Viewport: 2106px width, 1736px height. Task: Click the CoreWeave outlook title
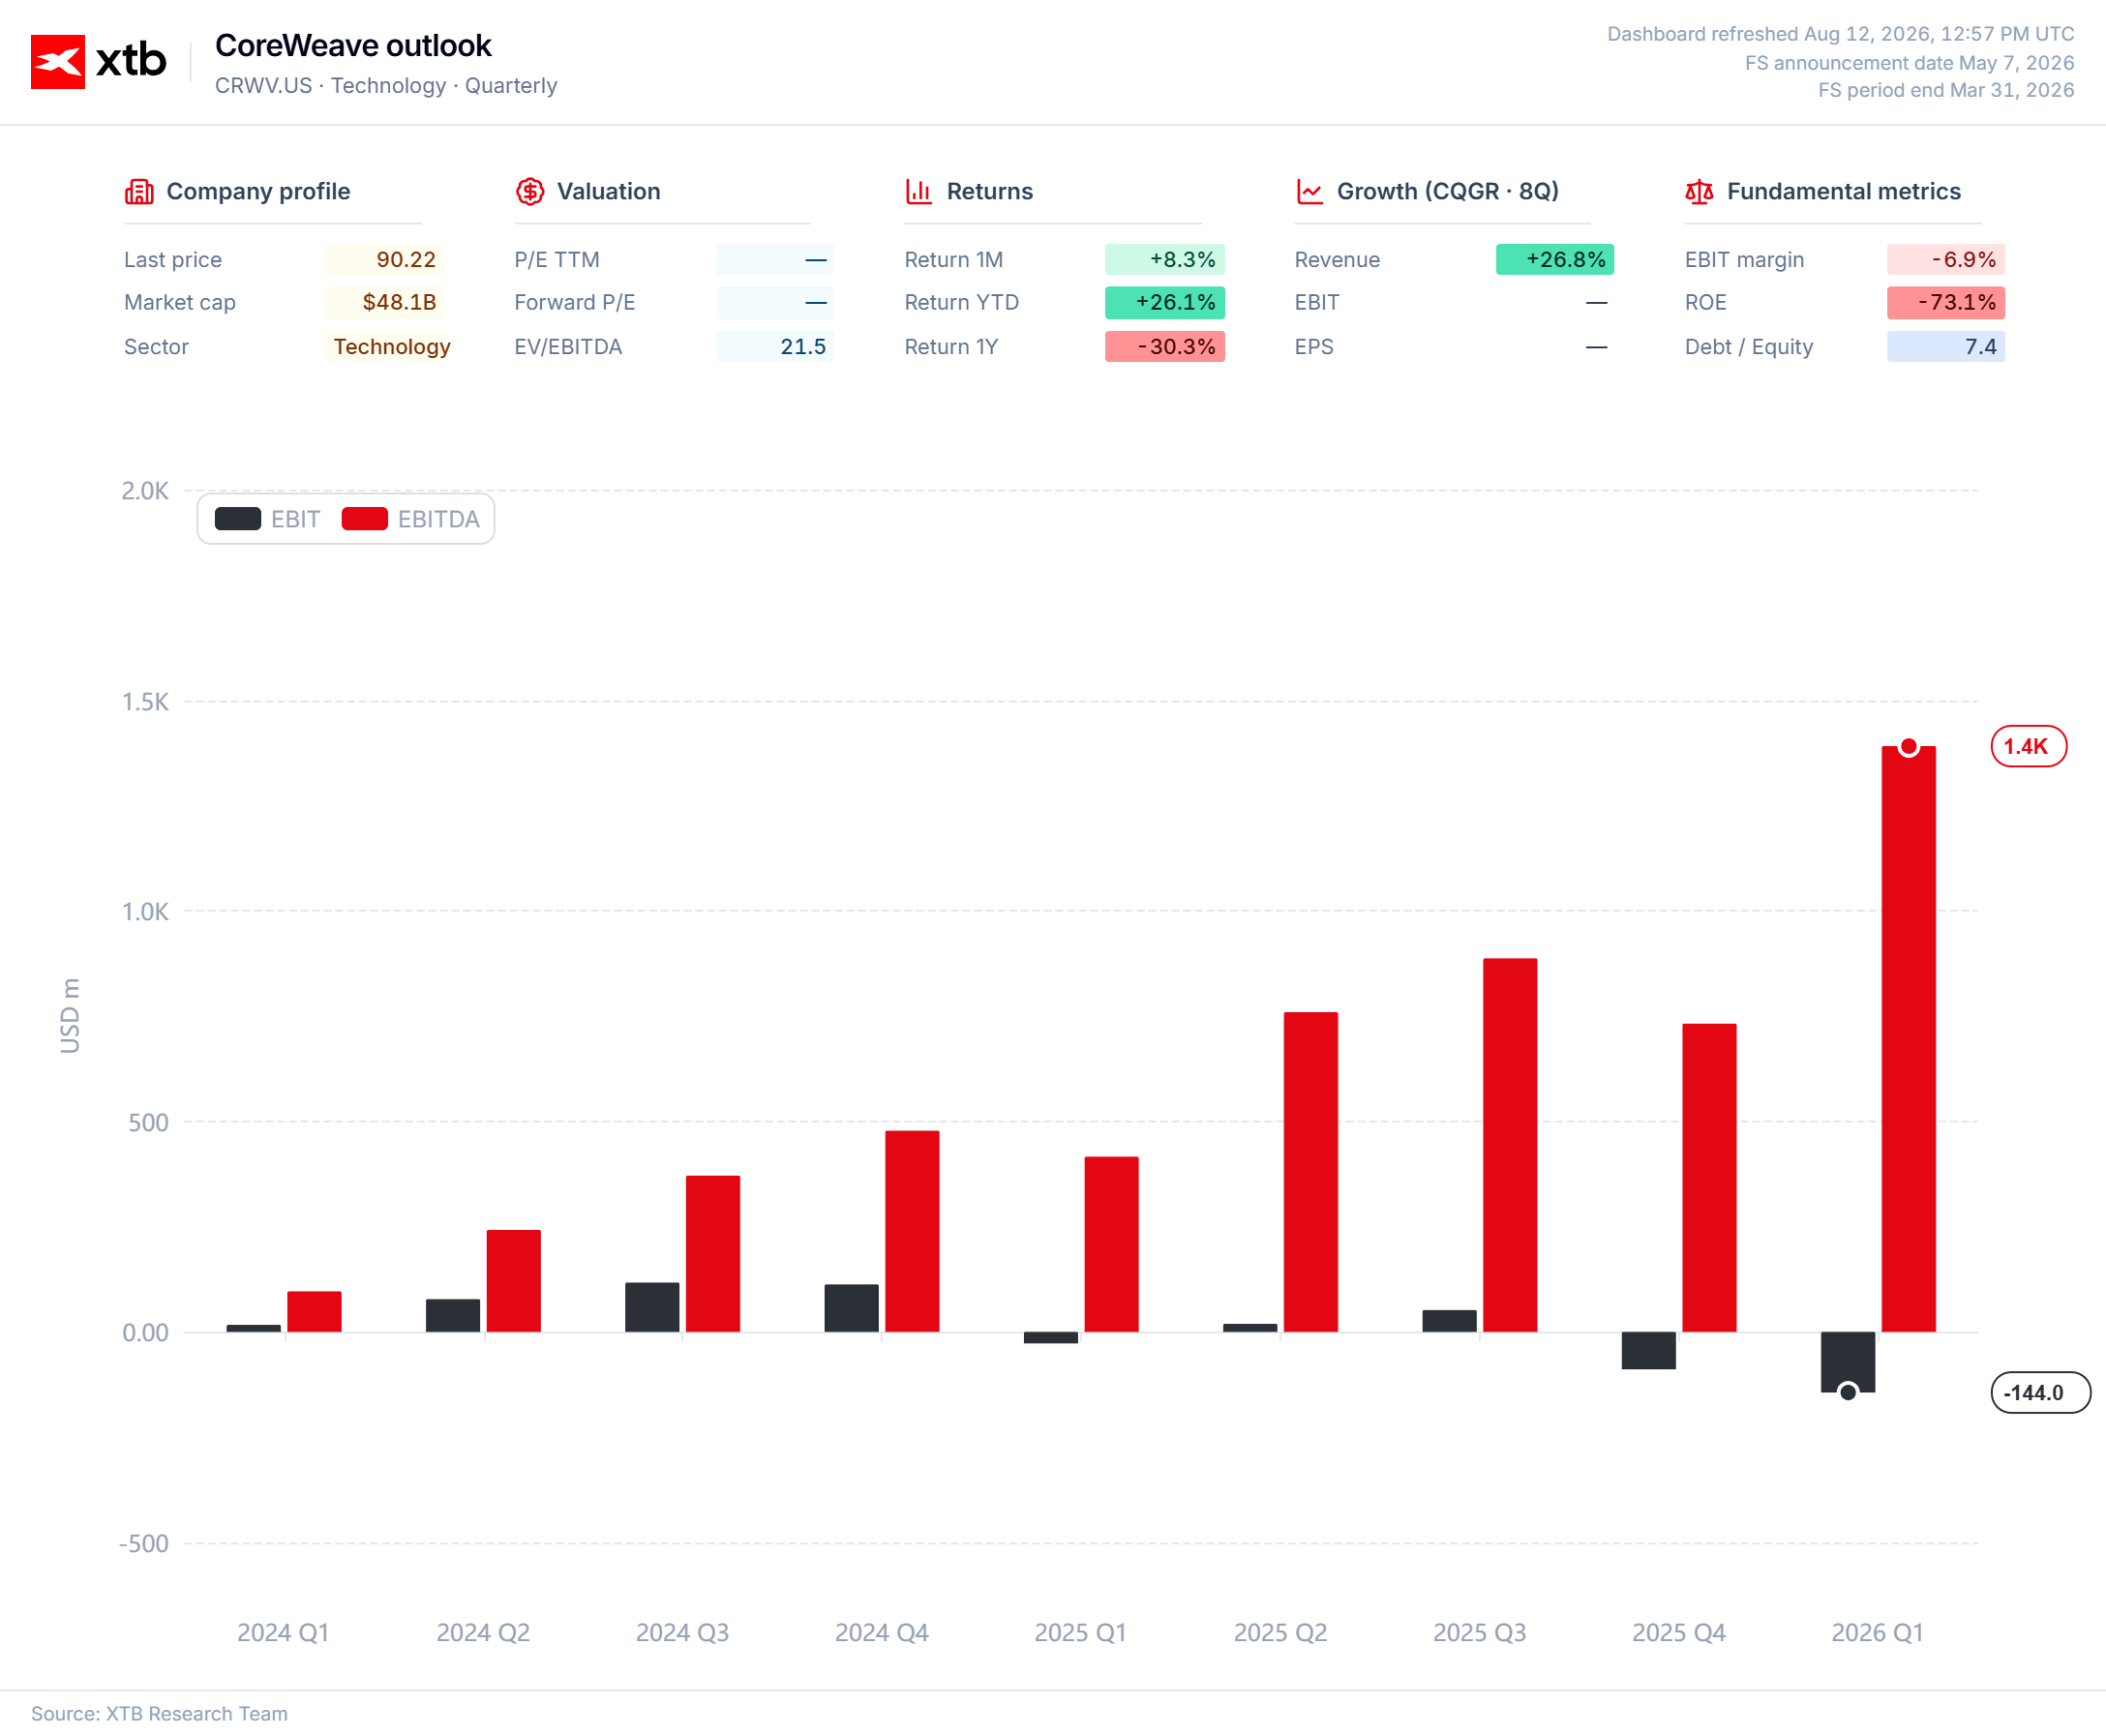coord(353,45)
